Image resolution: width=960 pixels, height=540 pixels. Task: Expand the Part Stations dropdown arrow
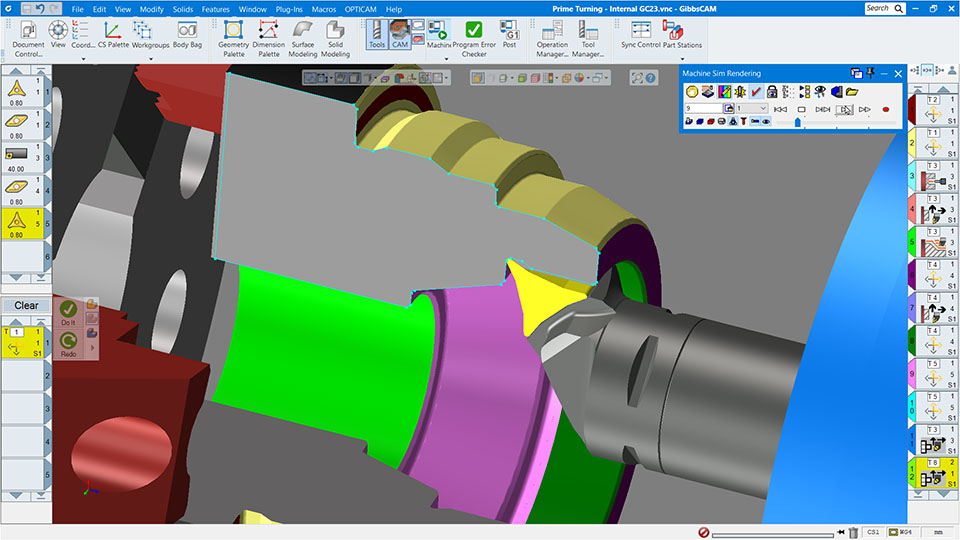point(682,59)
